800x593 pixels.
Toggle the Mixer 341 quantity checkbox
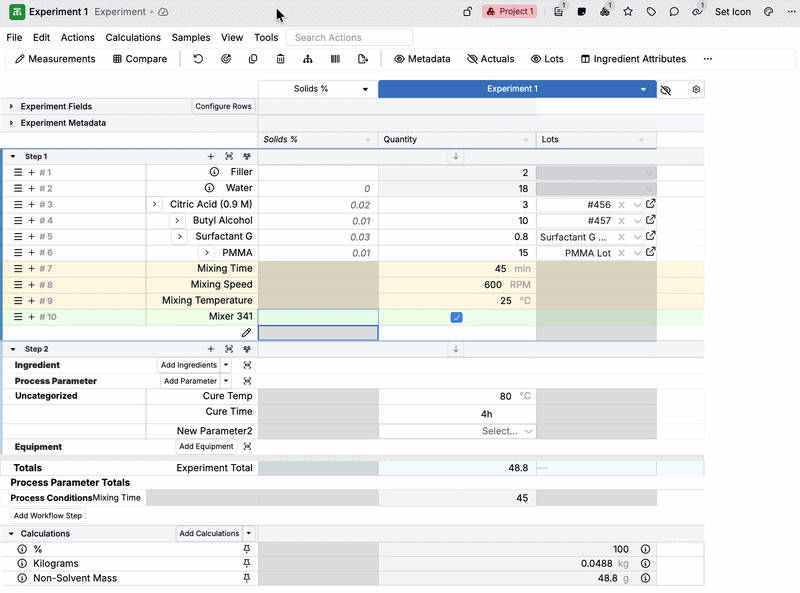click(457, 317)
